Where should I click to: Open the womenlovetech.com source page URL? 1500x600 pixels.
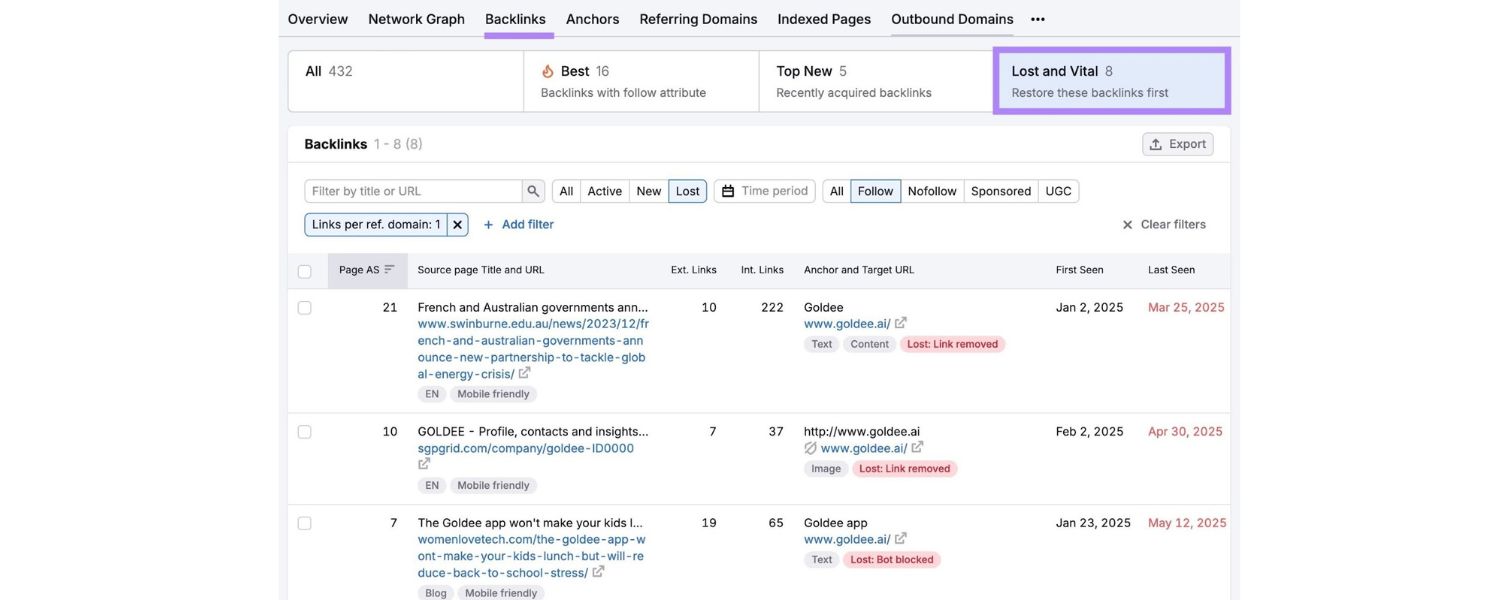527,552
